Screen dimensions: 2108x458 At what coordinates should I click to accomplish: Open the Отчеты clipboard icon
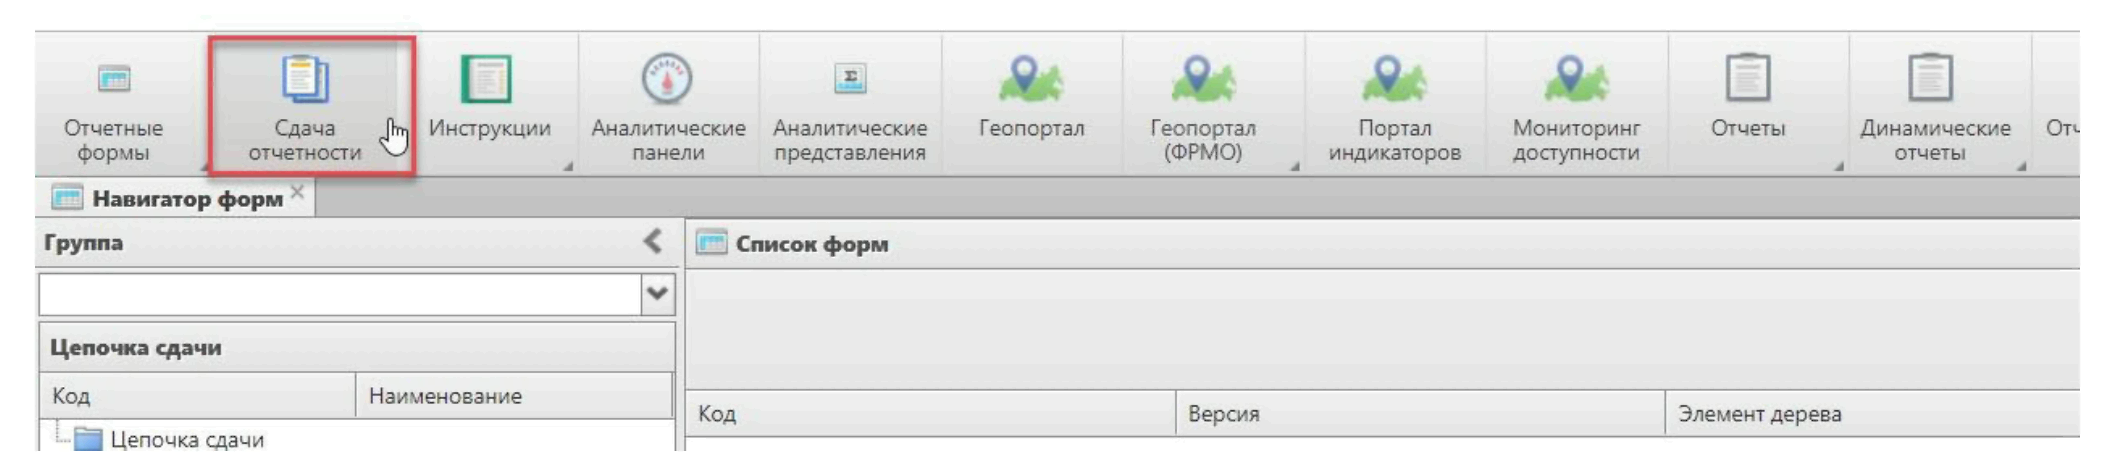(x=1747, y=80)
